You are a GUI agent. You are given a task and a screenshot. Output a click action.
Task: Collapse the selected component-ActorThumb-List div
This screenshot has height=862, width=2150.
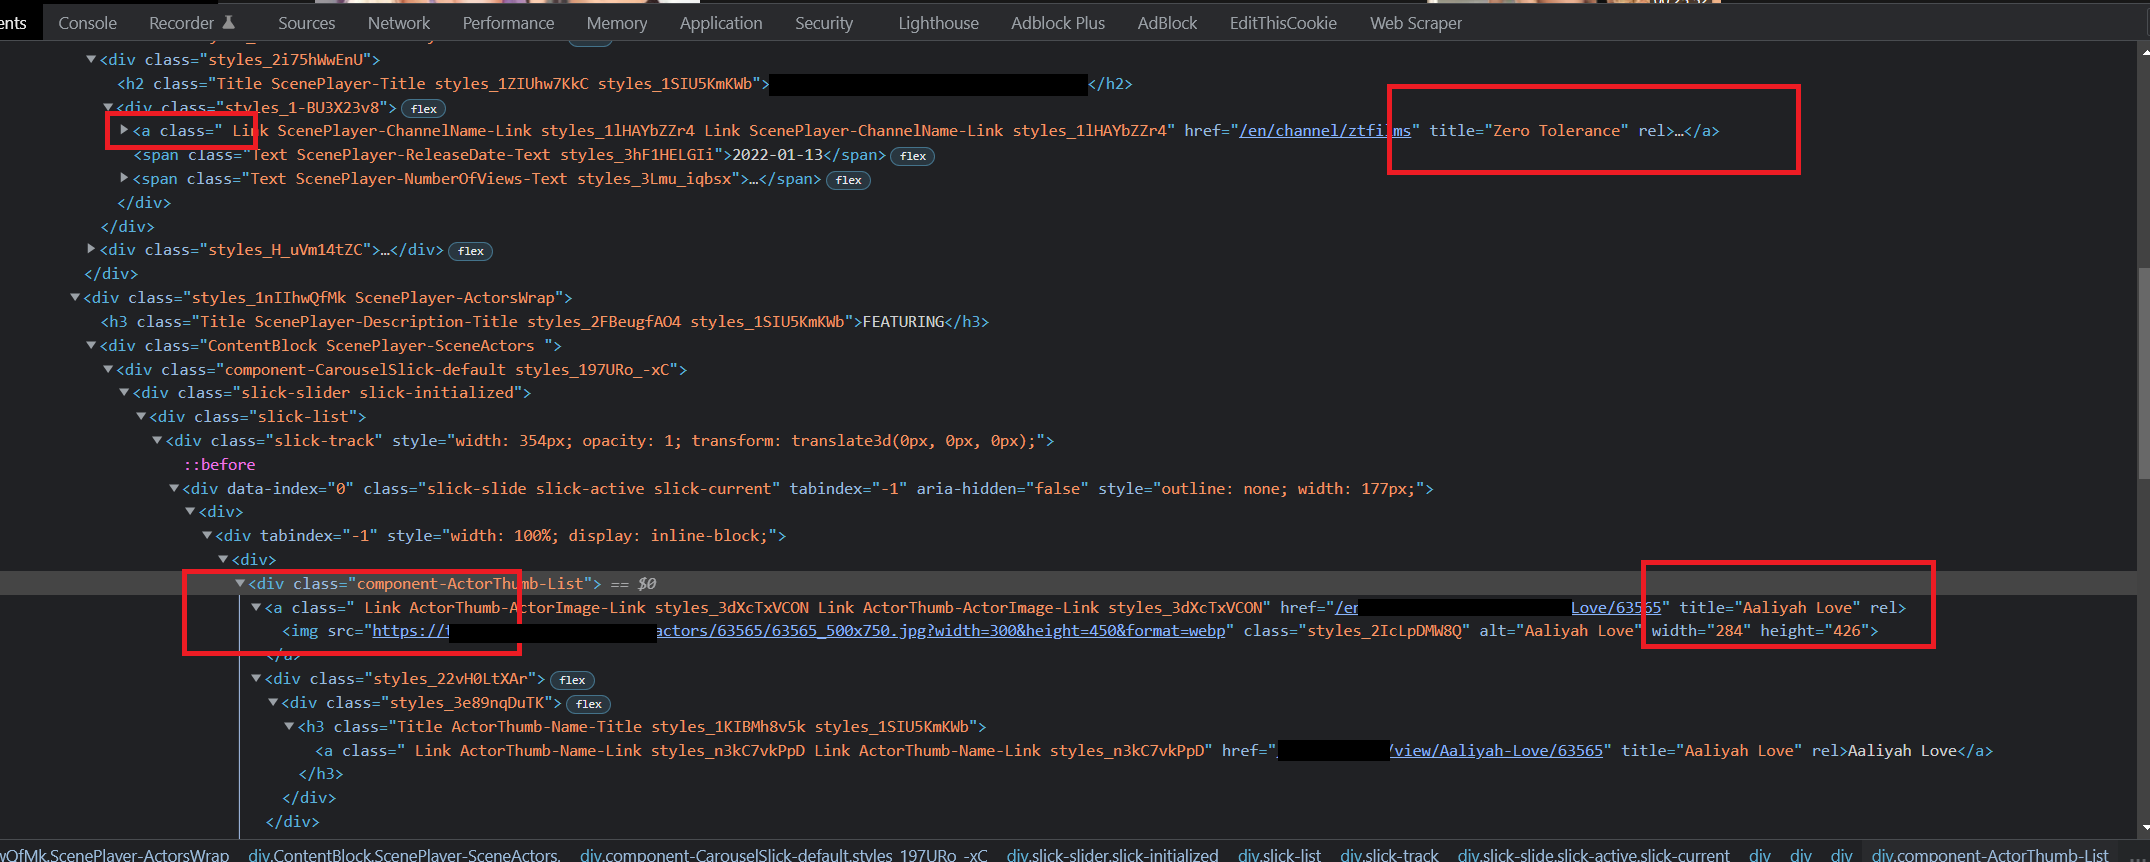240,583
